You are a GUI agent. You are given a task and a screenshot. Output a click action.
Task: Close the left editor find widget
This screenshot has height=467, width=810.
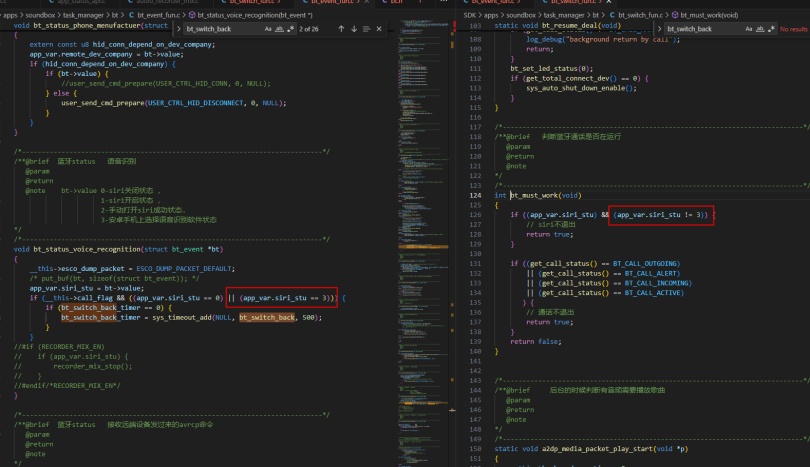379,29
